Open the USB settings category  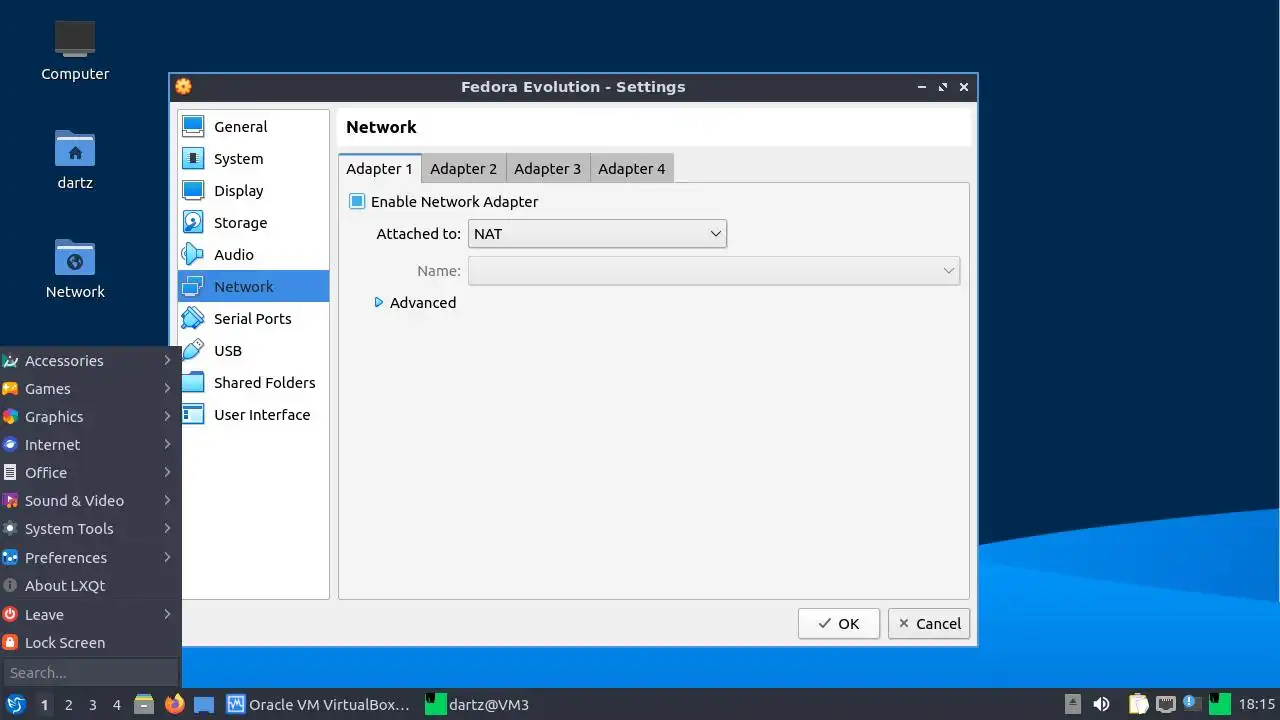coord(253,351)
